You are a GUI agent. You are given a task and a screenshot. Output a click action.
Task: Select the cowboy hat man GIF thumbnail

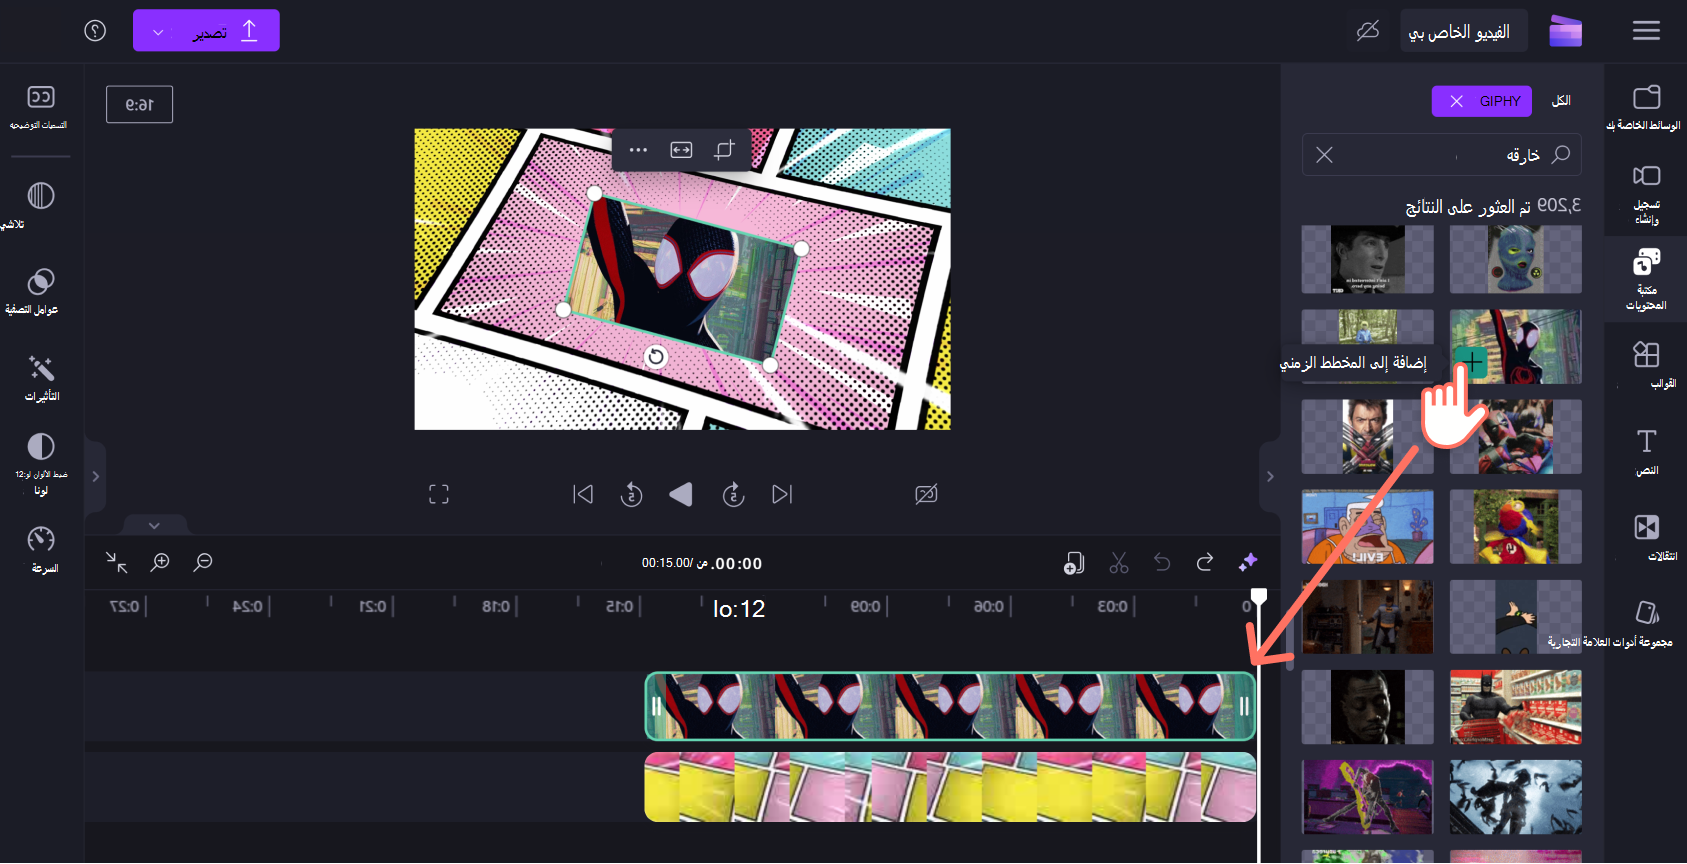1367,259
